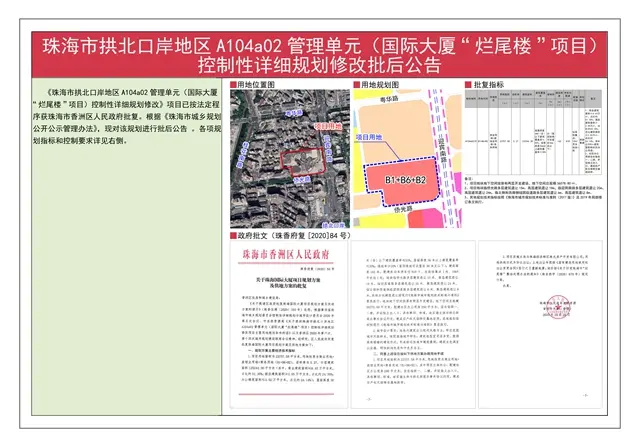Click the red official seal on the third page
Screen dimensions: 640x448
[558, 307]
